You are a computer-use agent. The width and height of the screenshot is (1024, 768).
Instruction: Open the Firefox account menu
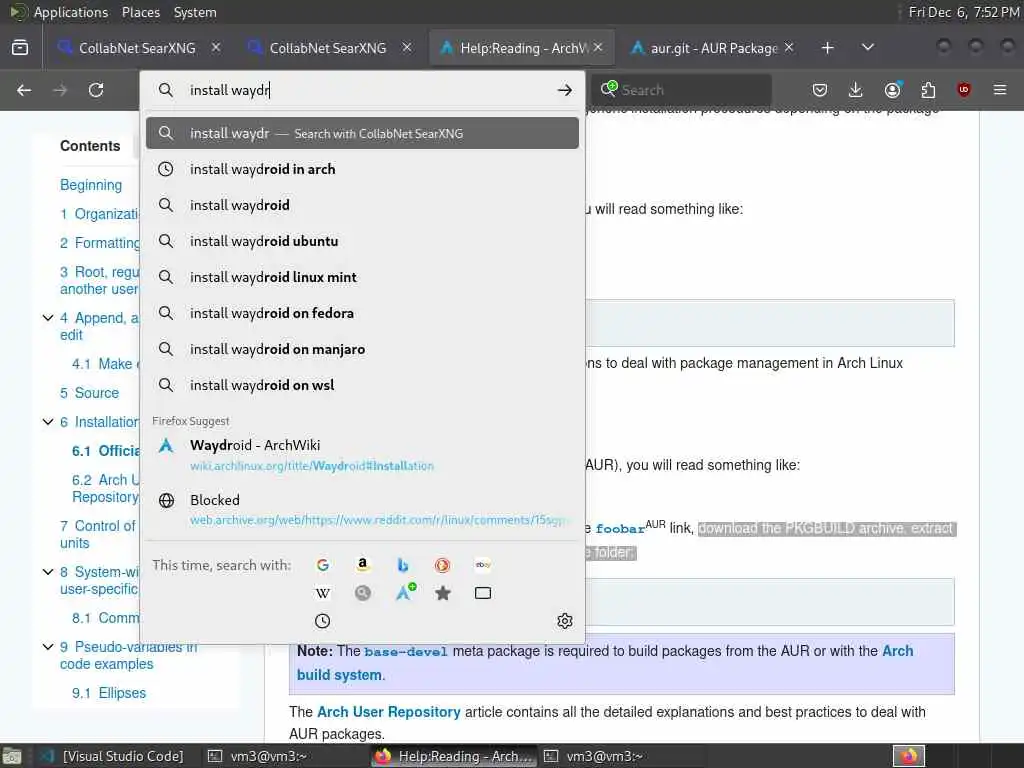pos(893,90)
